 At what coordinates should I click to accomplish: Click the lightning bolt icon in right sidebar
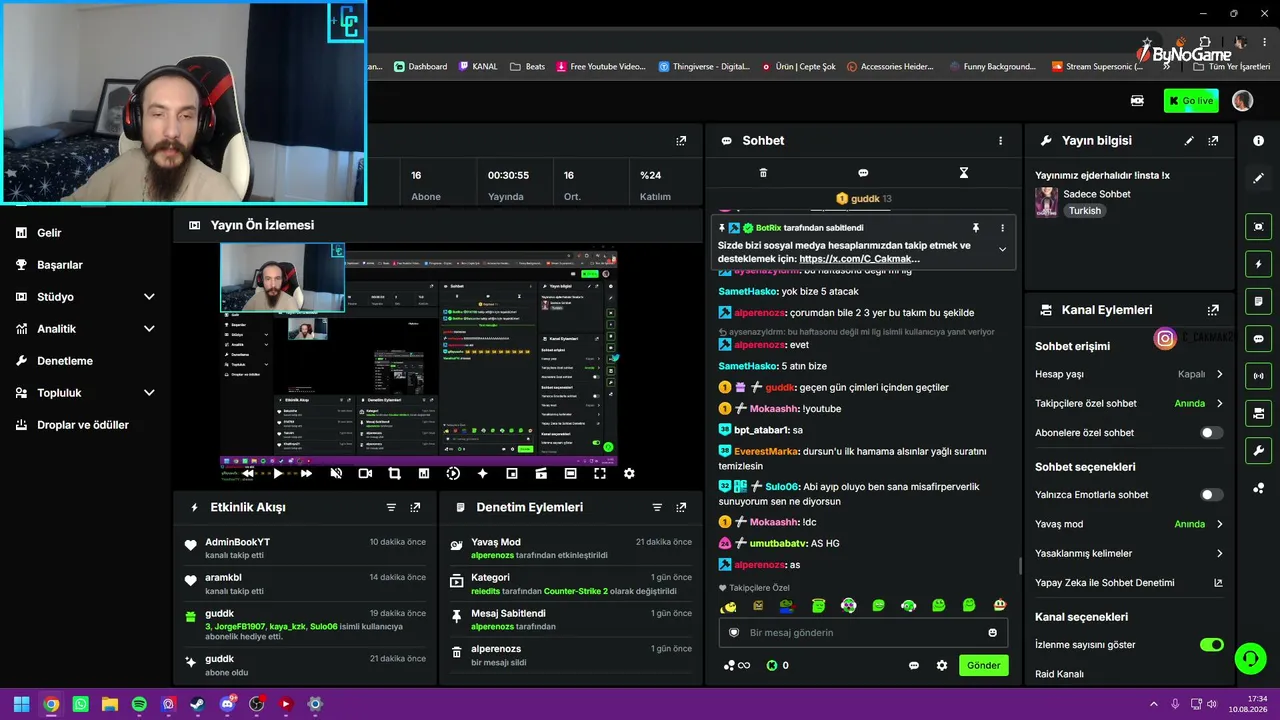[1258, 264]
